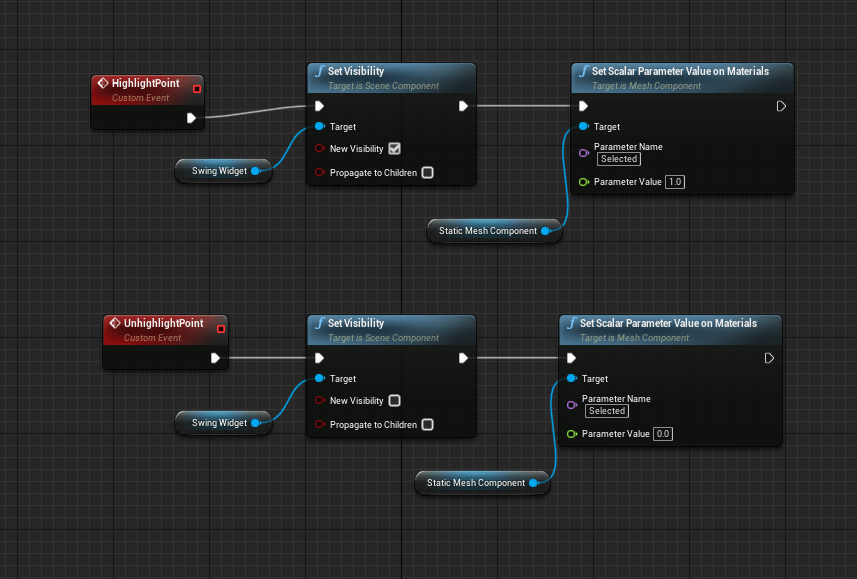Click UnhighlightPoint event execution output pin
The height and width of the screenshot is (579, 857).
215,358
